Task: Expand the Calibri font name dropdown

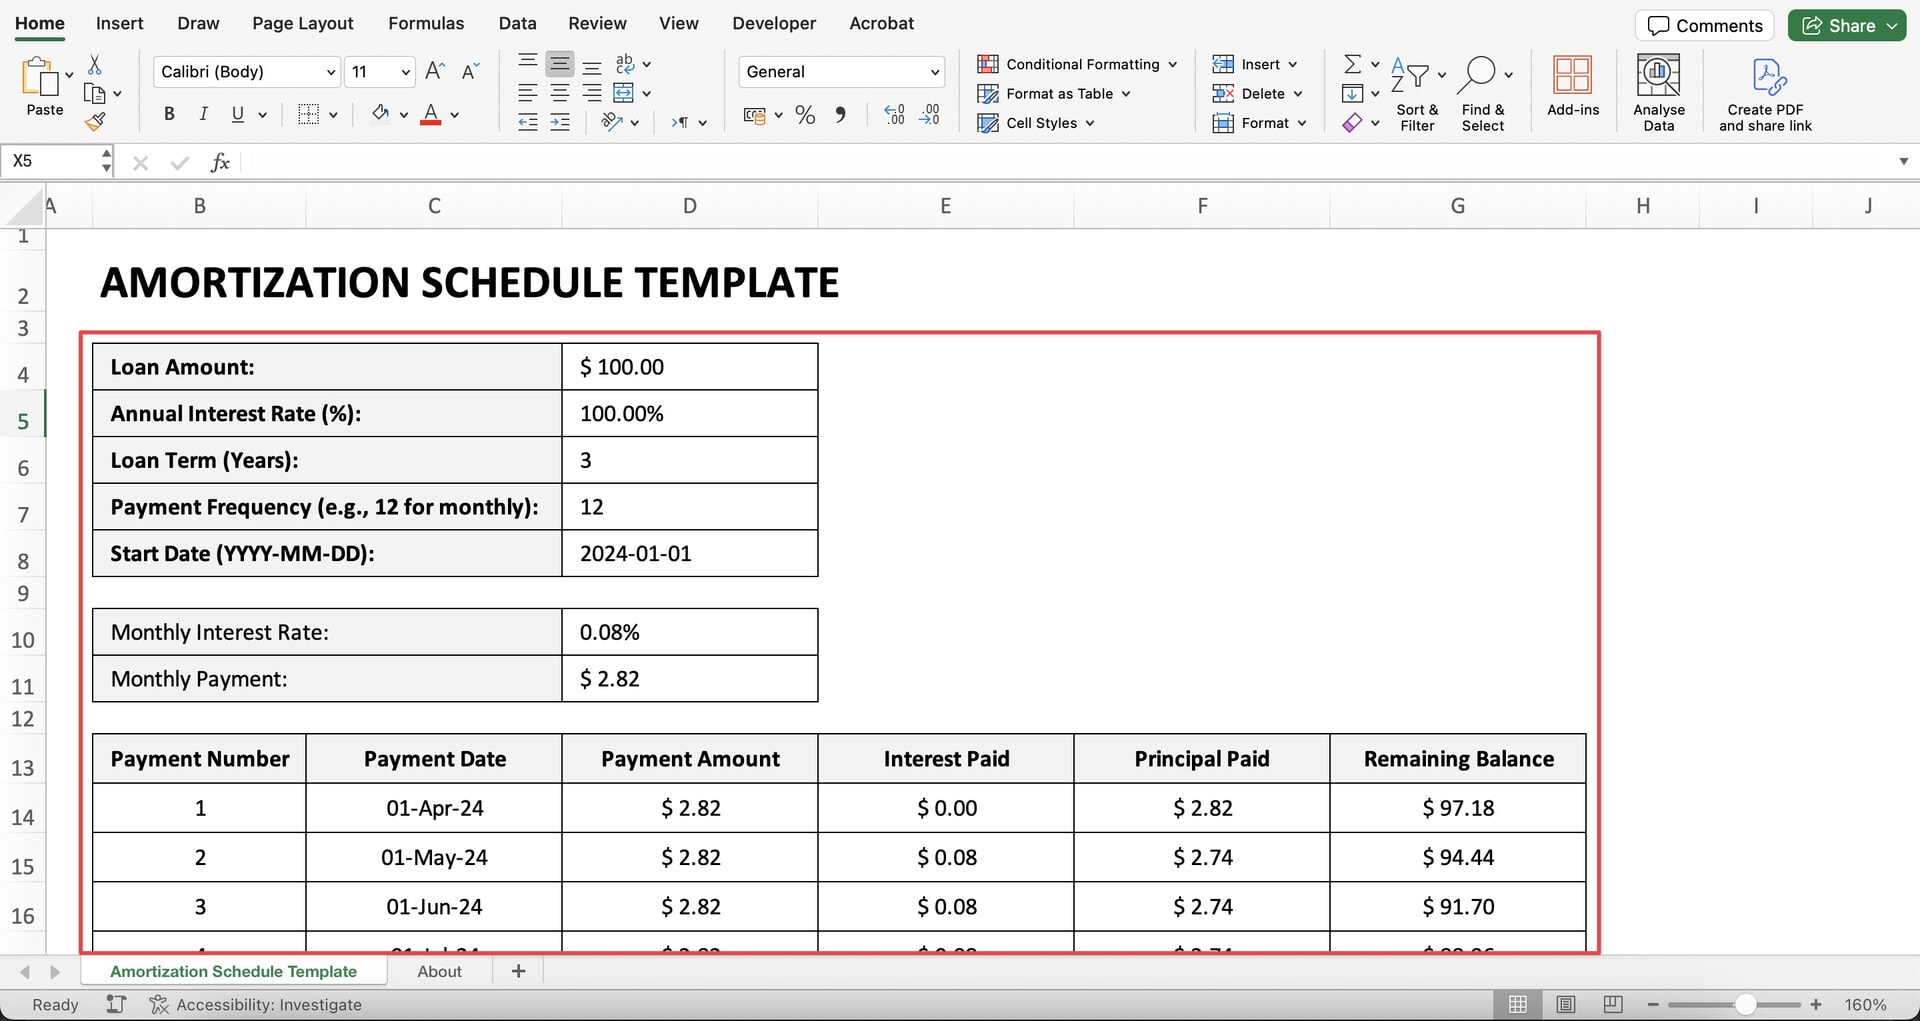Action: [x=330, y=72]
